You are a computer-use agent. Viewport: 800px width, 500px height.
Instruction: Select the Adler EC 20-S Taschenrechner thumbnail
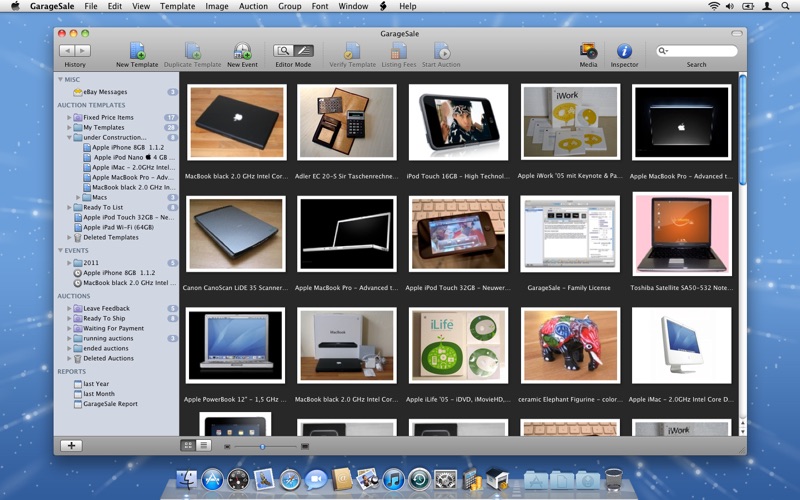click(347, 122)
